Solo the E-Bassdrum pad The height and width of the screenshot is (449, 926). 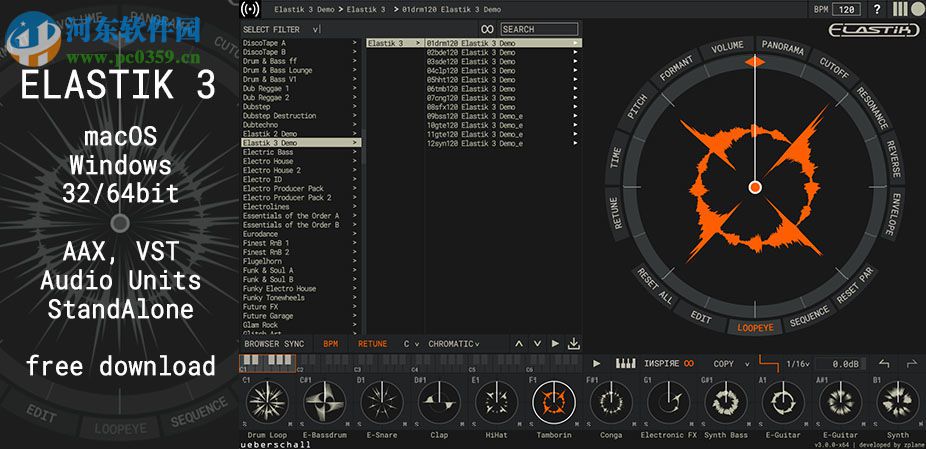(302, 424)
